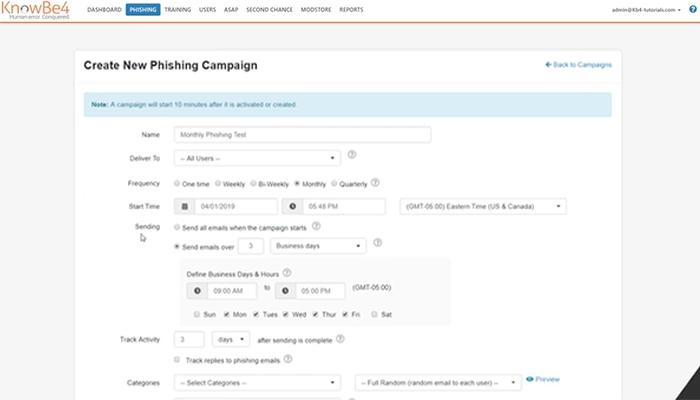Open Deliver To All Users dropdown
This screenshot has width=700, height=400.
(x=257, y=158)
